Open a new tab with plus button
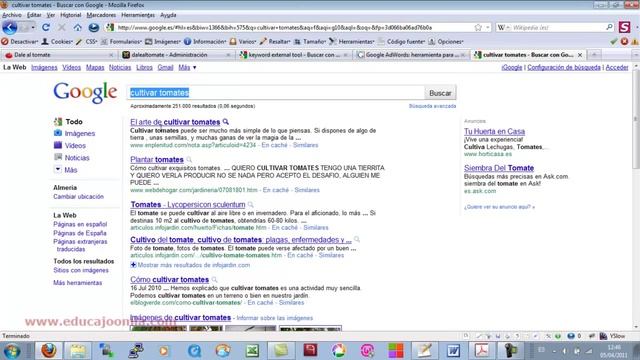640x360 pixels. pos(594,55)
